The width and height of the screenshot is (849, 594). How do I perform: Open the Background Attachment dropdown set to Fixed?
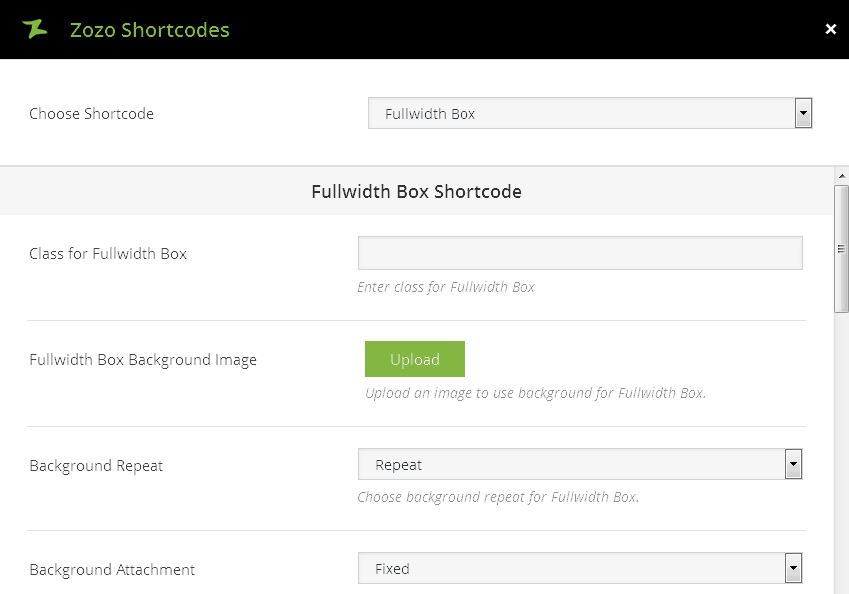tap(580, 569)
